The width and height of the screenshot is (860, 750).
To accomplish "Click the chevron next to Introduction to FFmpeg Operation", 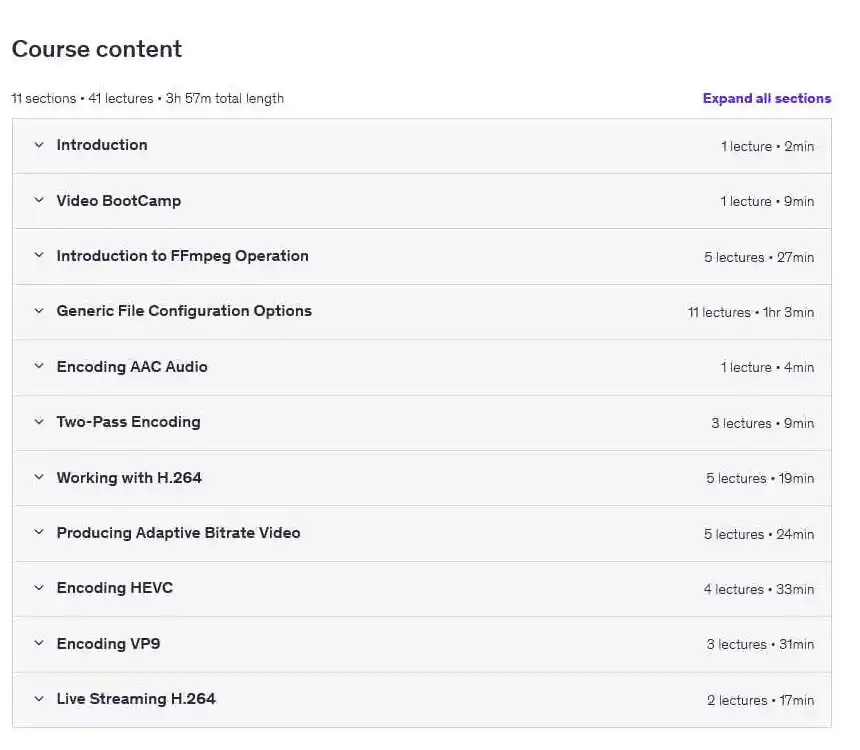I will [39, 255].
